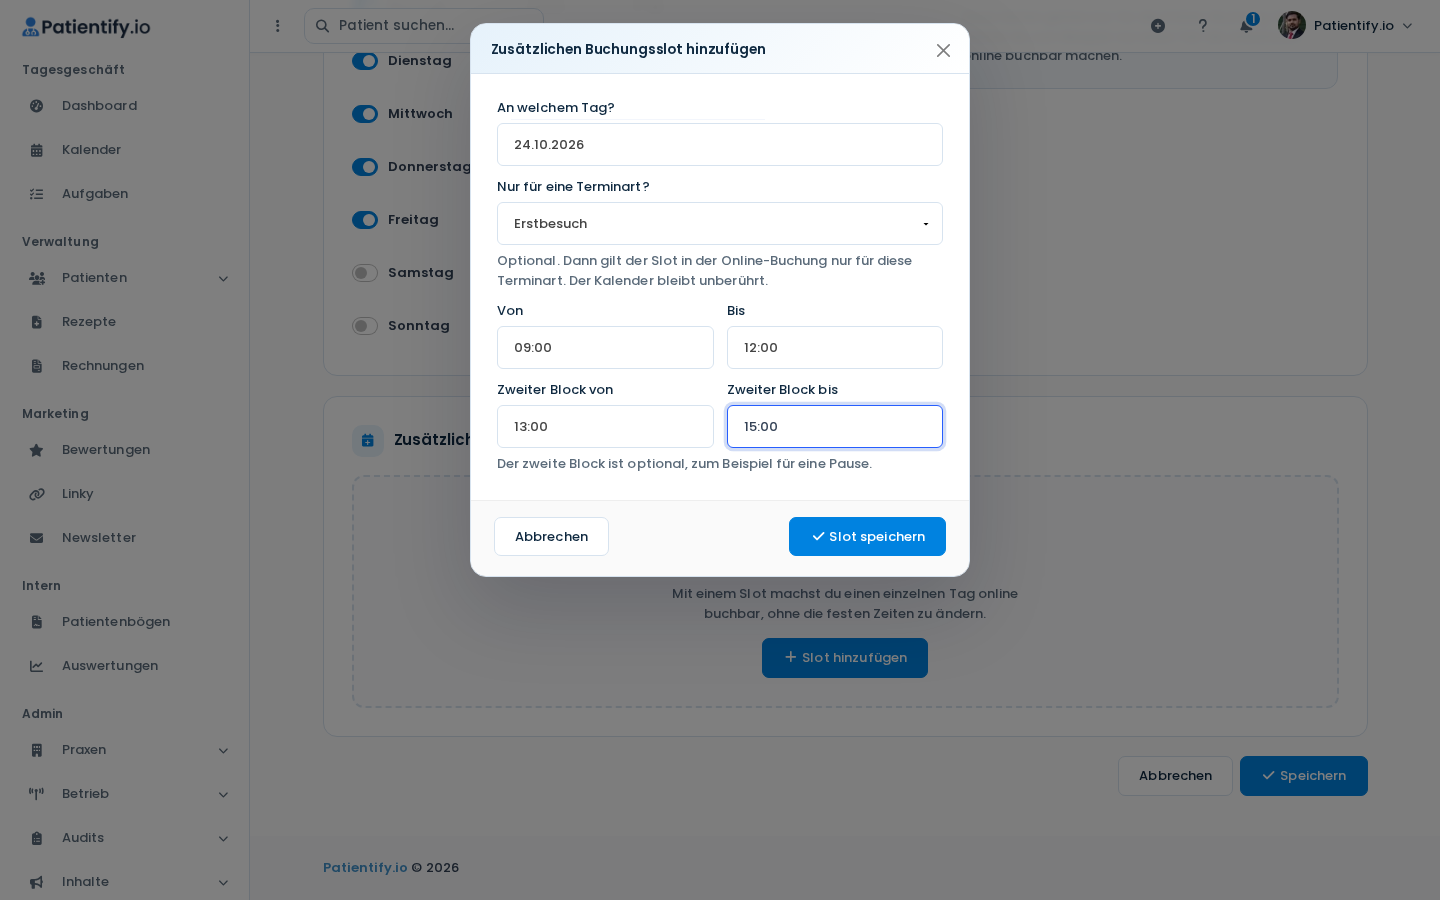Click the Bewertungen star icon

37,450
